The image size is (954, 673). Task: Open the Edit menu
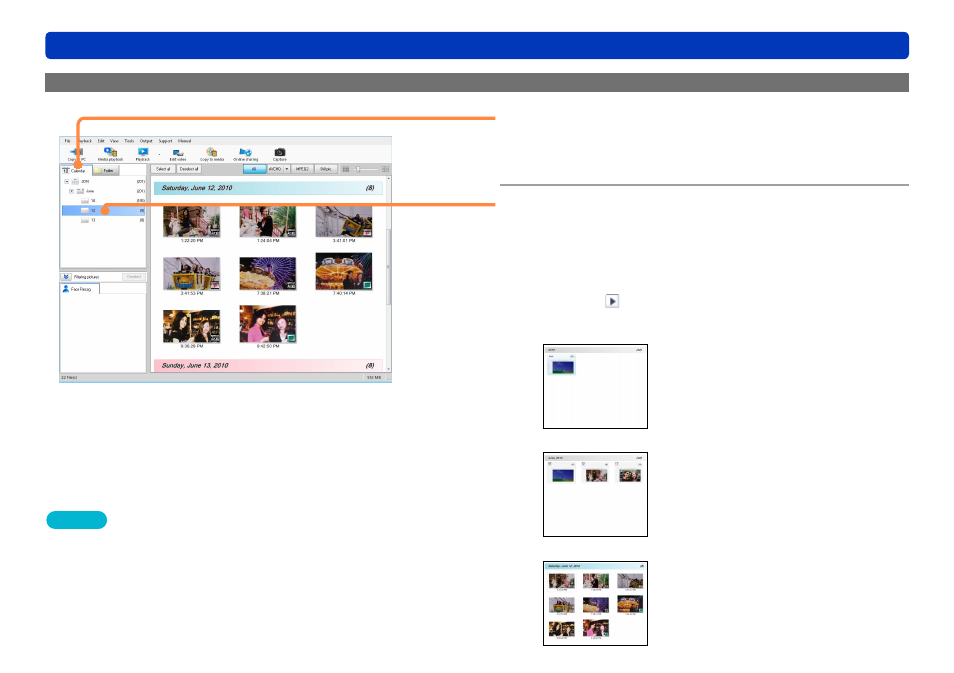pos(101,141)
